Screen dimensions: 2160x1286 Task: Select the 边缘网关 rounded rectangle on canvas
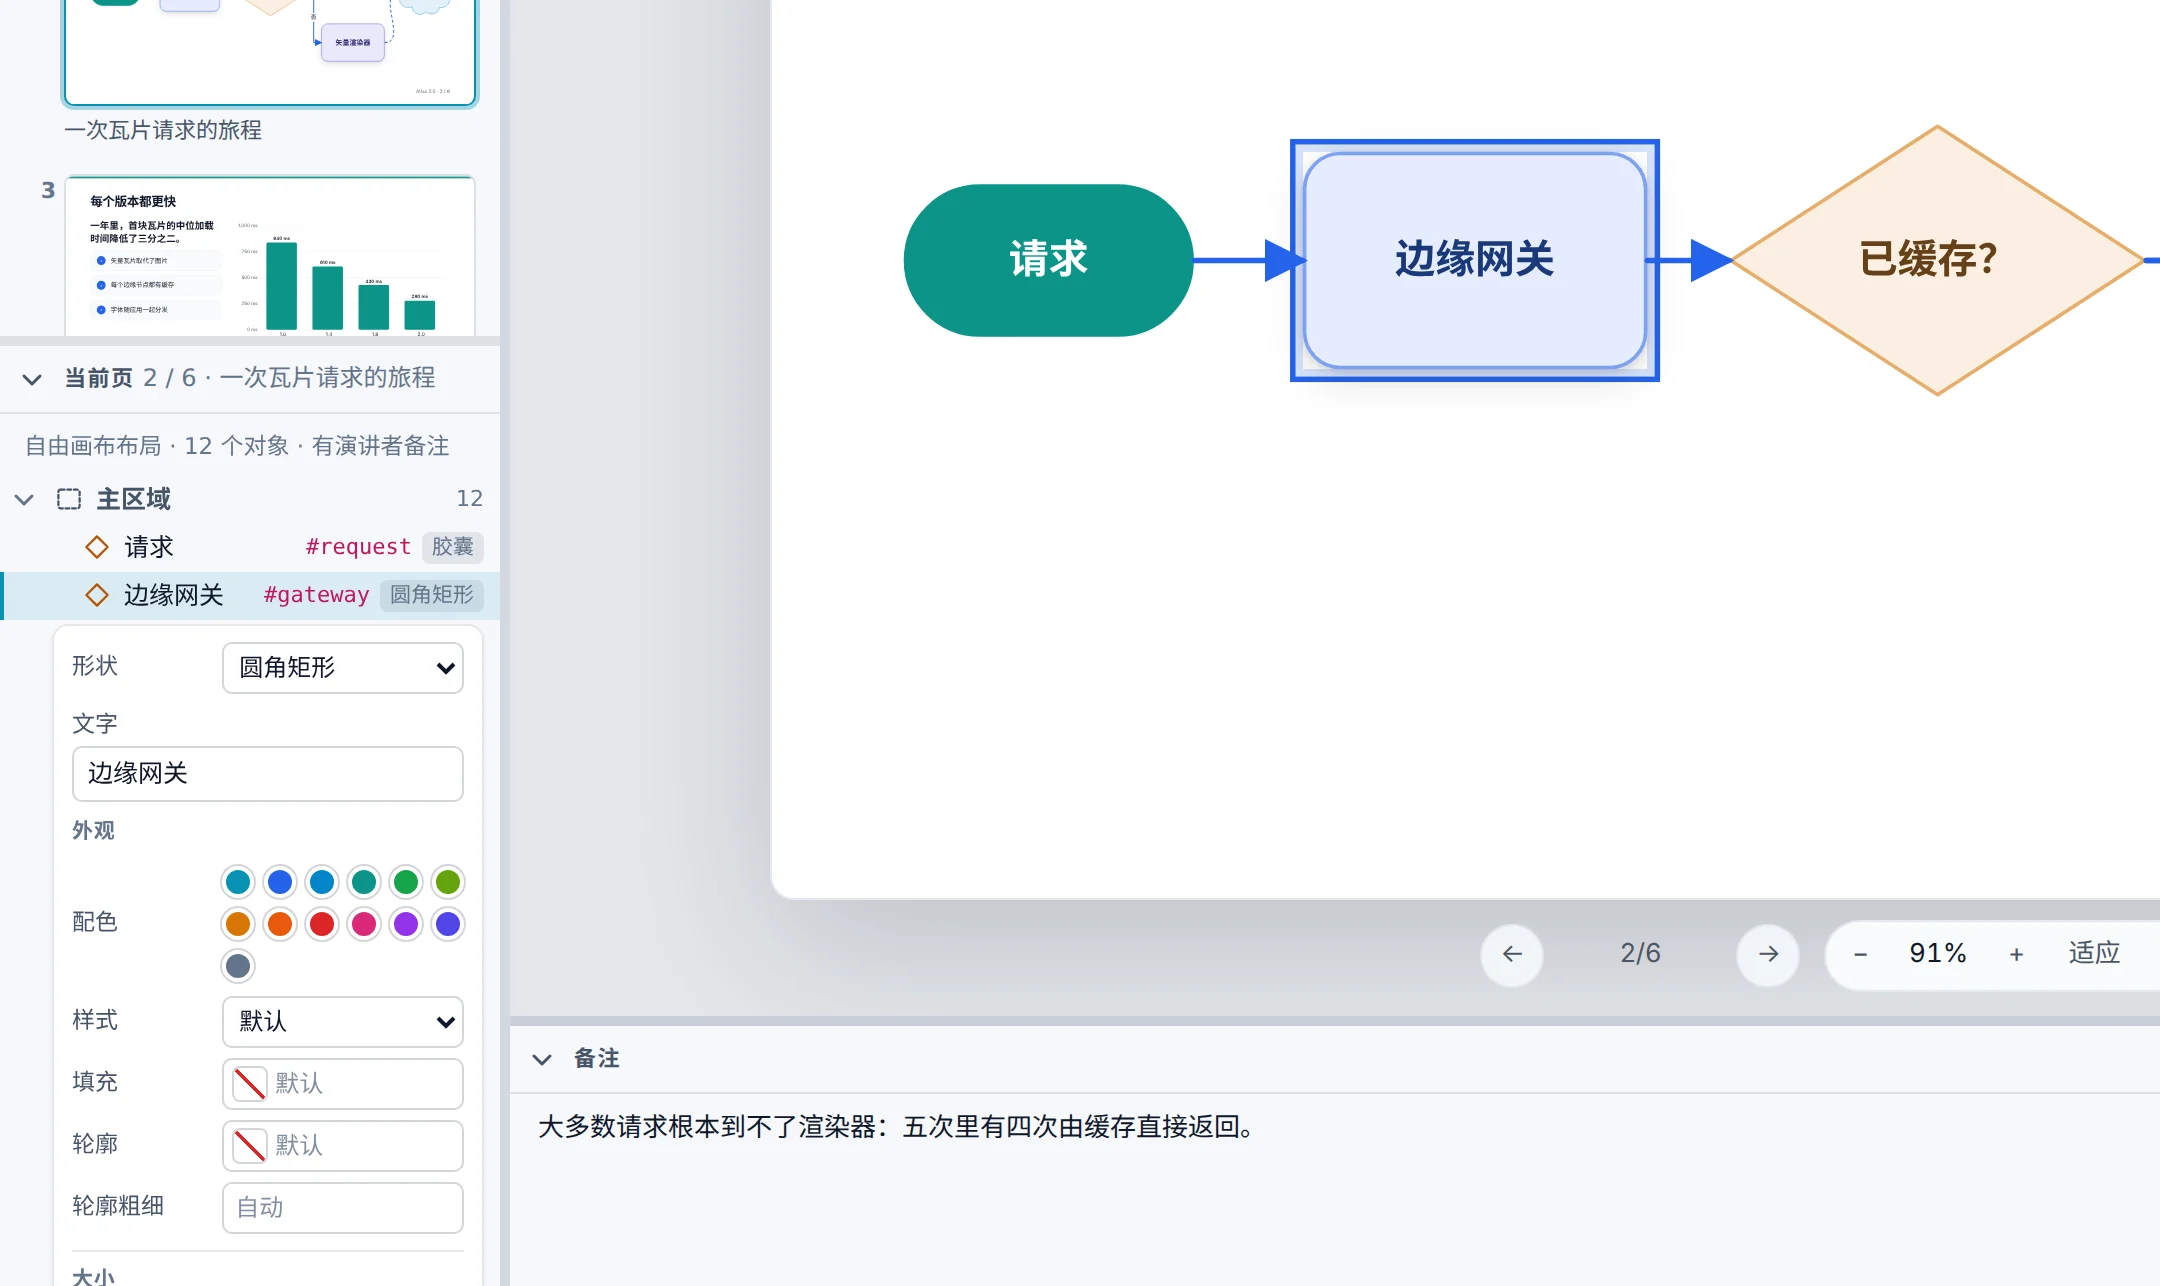click(x=1475, y=260)
